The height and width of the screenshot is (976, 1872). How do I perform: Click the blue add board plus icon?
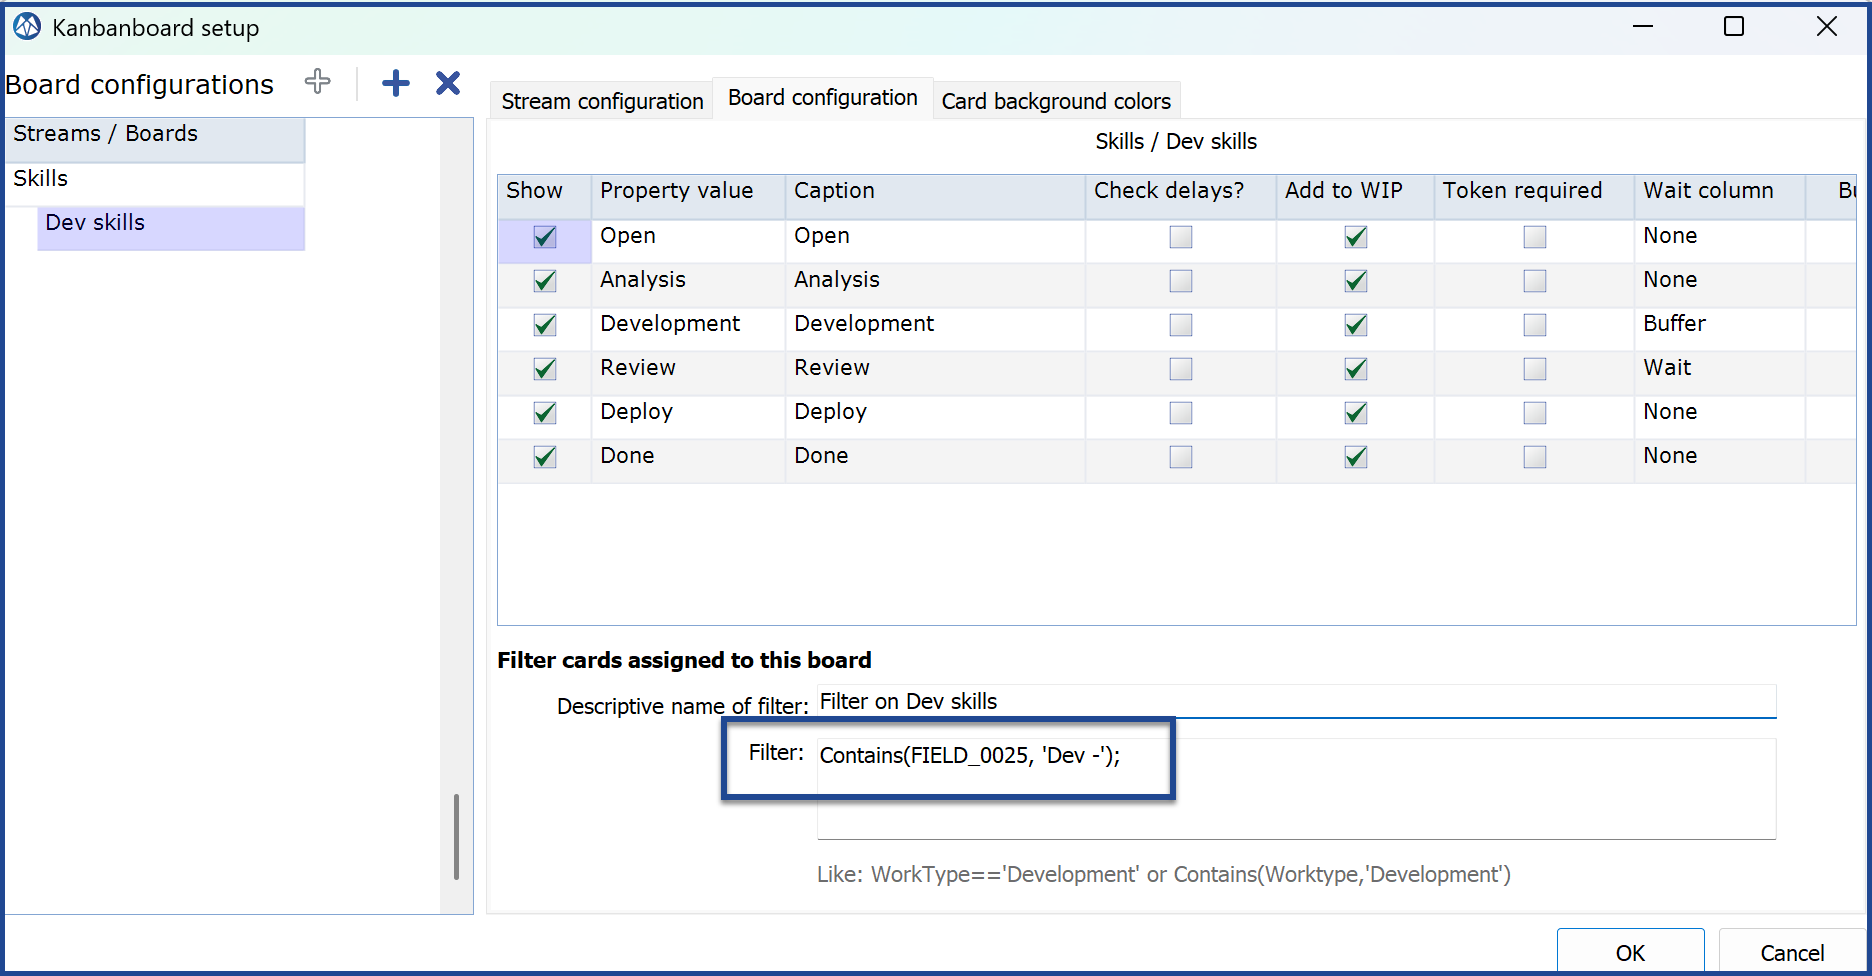[x=396, y=83]
